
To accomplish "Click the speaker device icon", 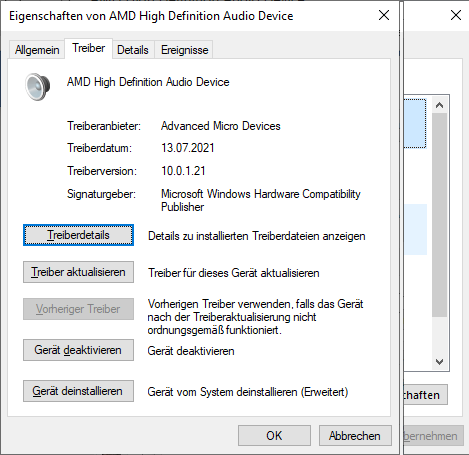I will pyautogui.click(x=38, y=87).
